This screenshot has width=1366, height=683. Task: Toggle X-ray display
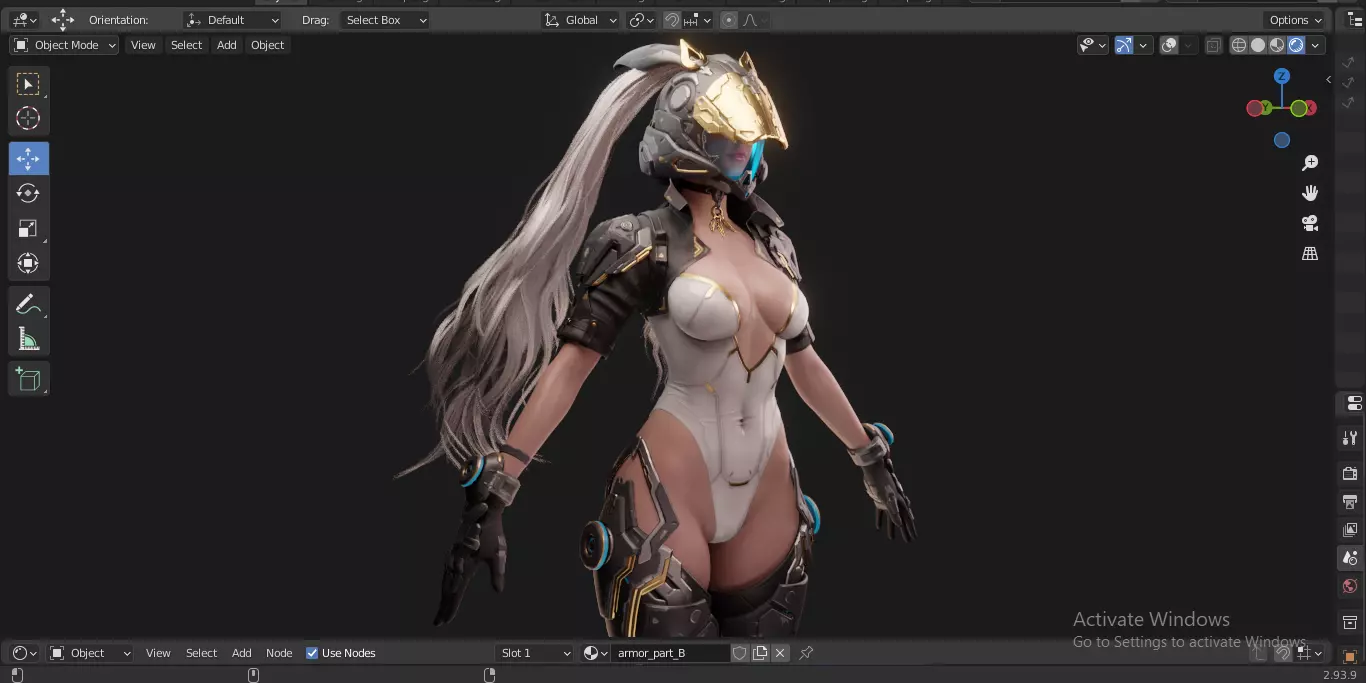pyautogui.click(x=1213, y=45)
